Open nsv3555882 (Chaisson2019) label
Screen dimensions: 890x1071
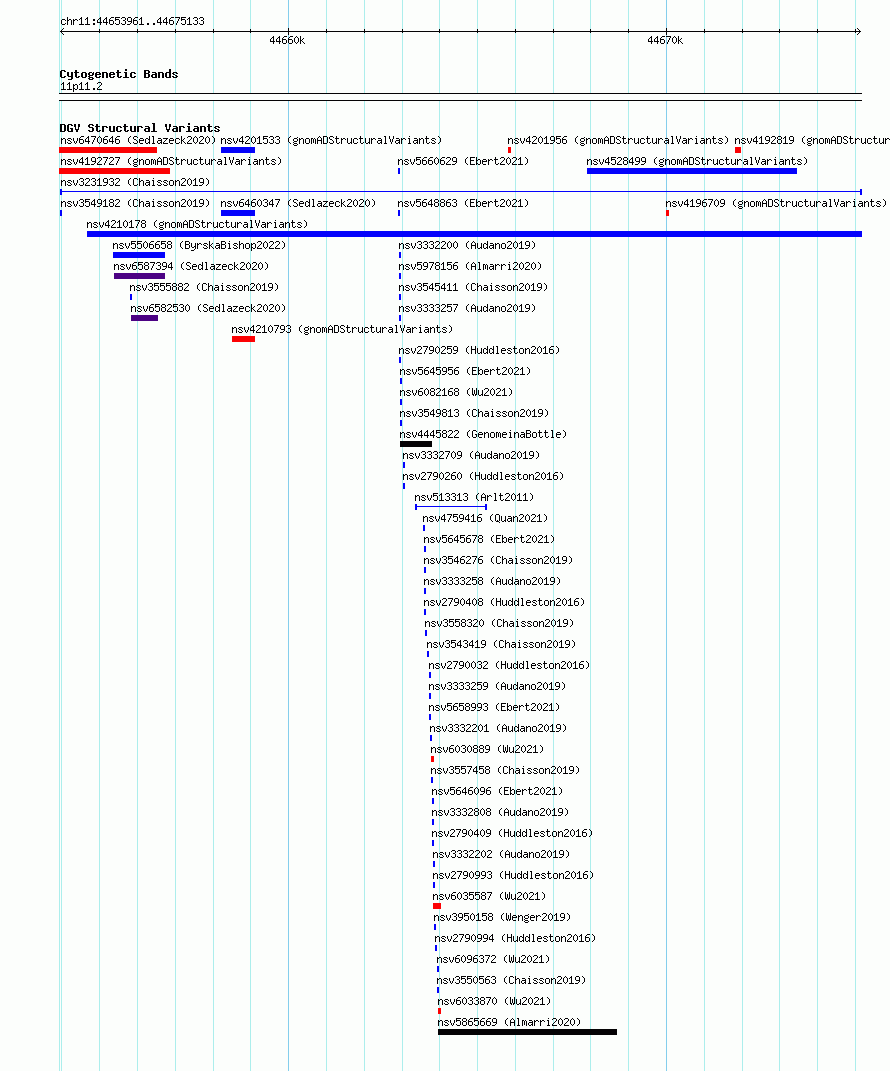(204, 288)
